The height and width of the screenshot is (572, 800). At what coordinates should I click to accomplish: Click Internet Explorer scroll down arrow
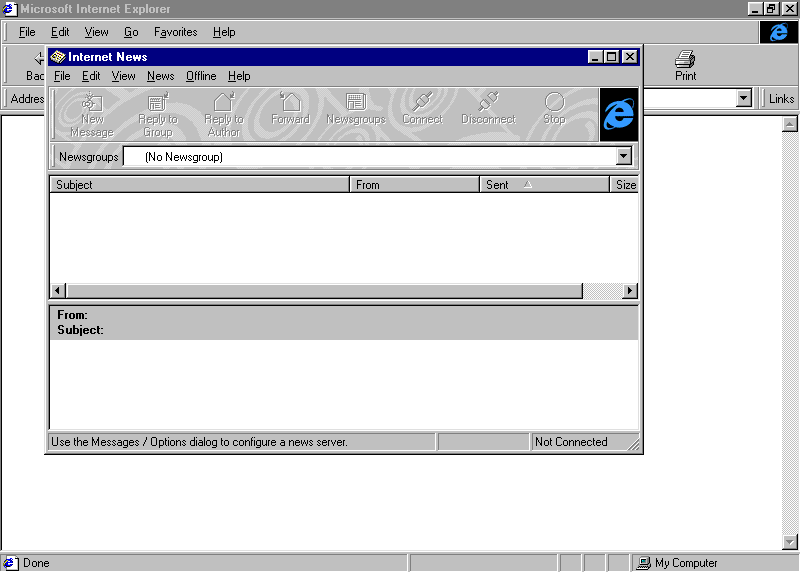[789, 542]
